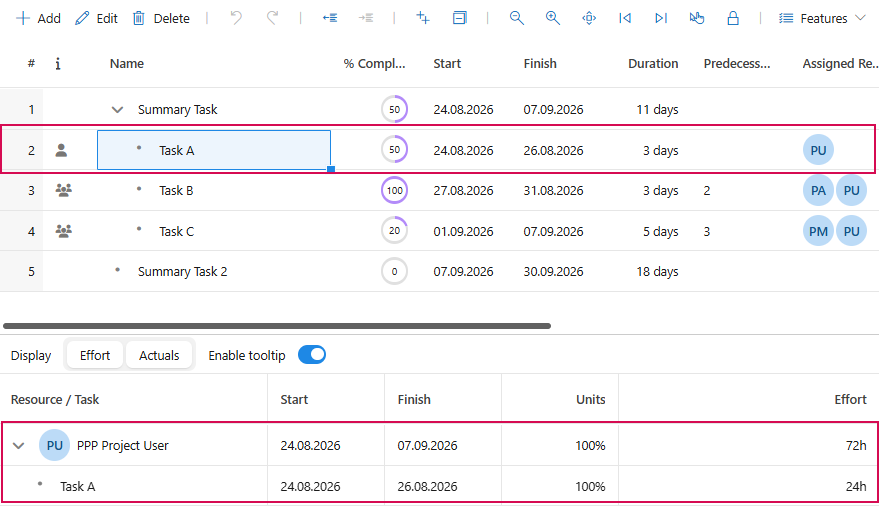The image size is (879, 513).
Task: Click finish date 30.09.2026
Action: coord(553,272)
